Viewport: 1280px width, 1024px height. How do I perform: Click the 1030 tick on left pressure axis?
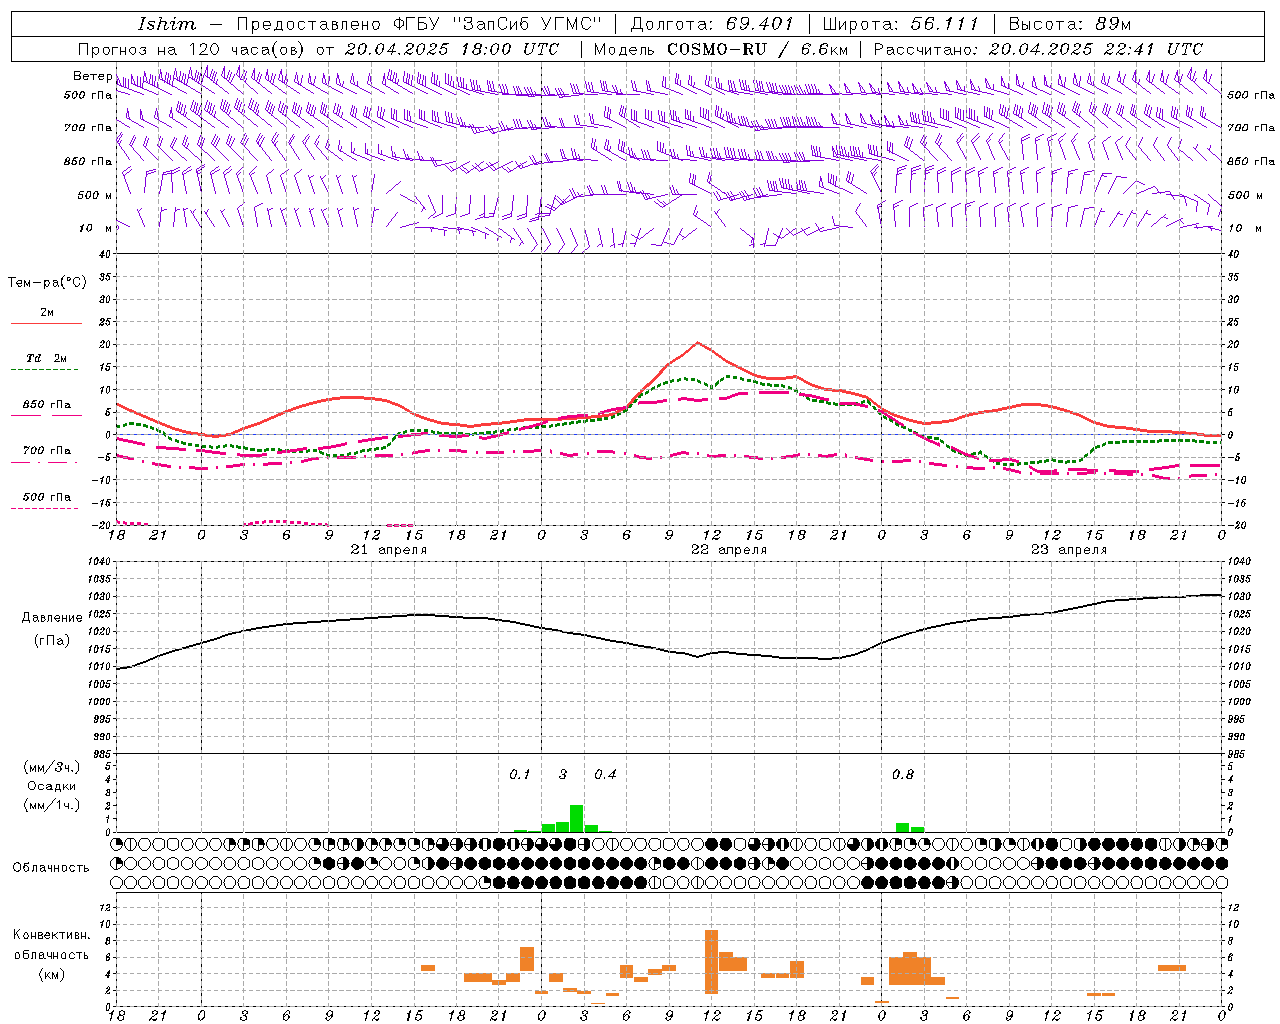pos(98,597)
